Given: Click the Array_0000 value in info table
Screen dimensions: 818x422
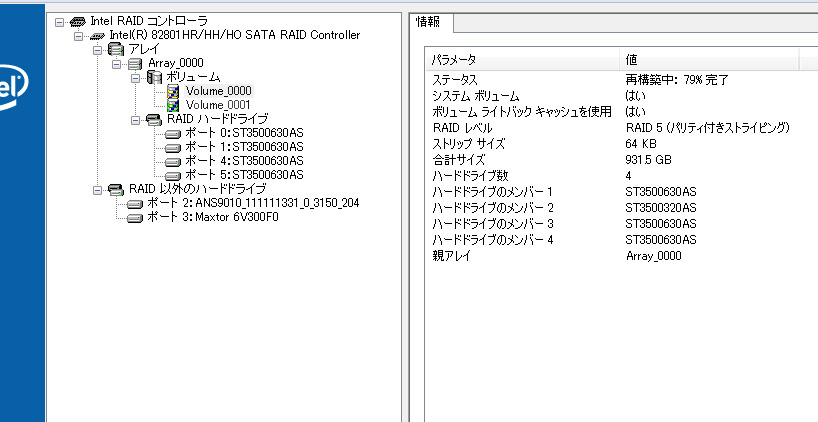Looking at the screenshot, I should pyautogui.click(x=653, y=256).
